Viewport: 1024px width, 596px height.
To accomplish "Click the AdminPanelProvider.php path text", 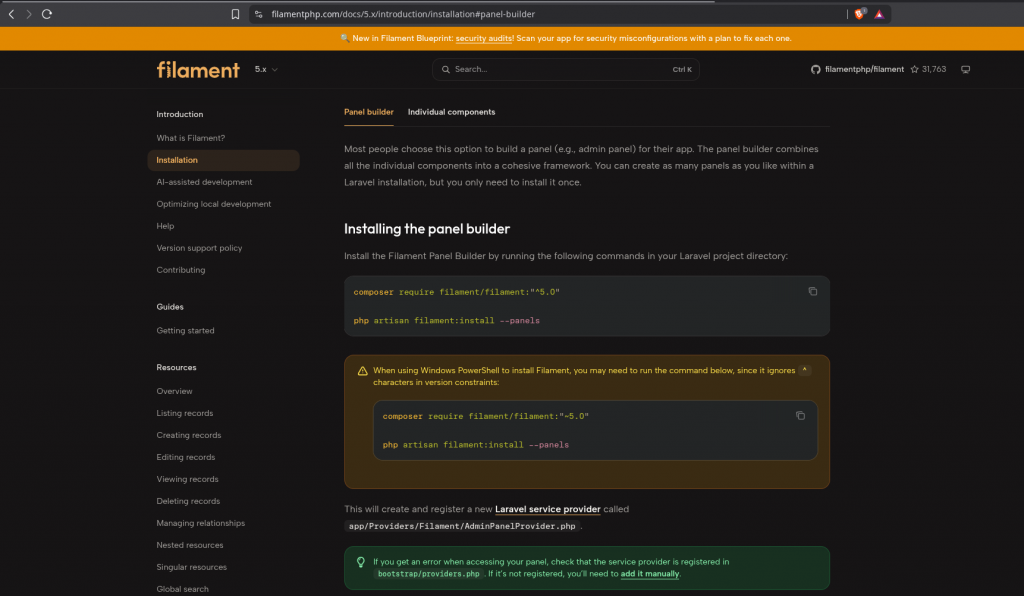I will 462,526.
